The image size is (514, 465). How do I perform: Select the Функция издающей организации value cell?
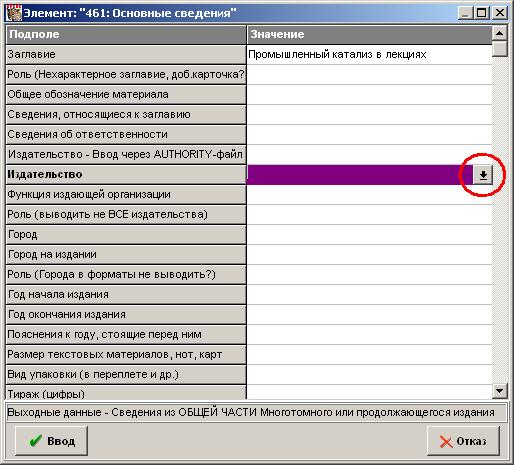tap(369, 195)
